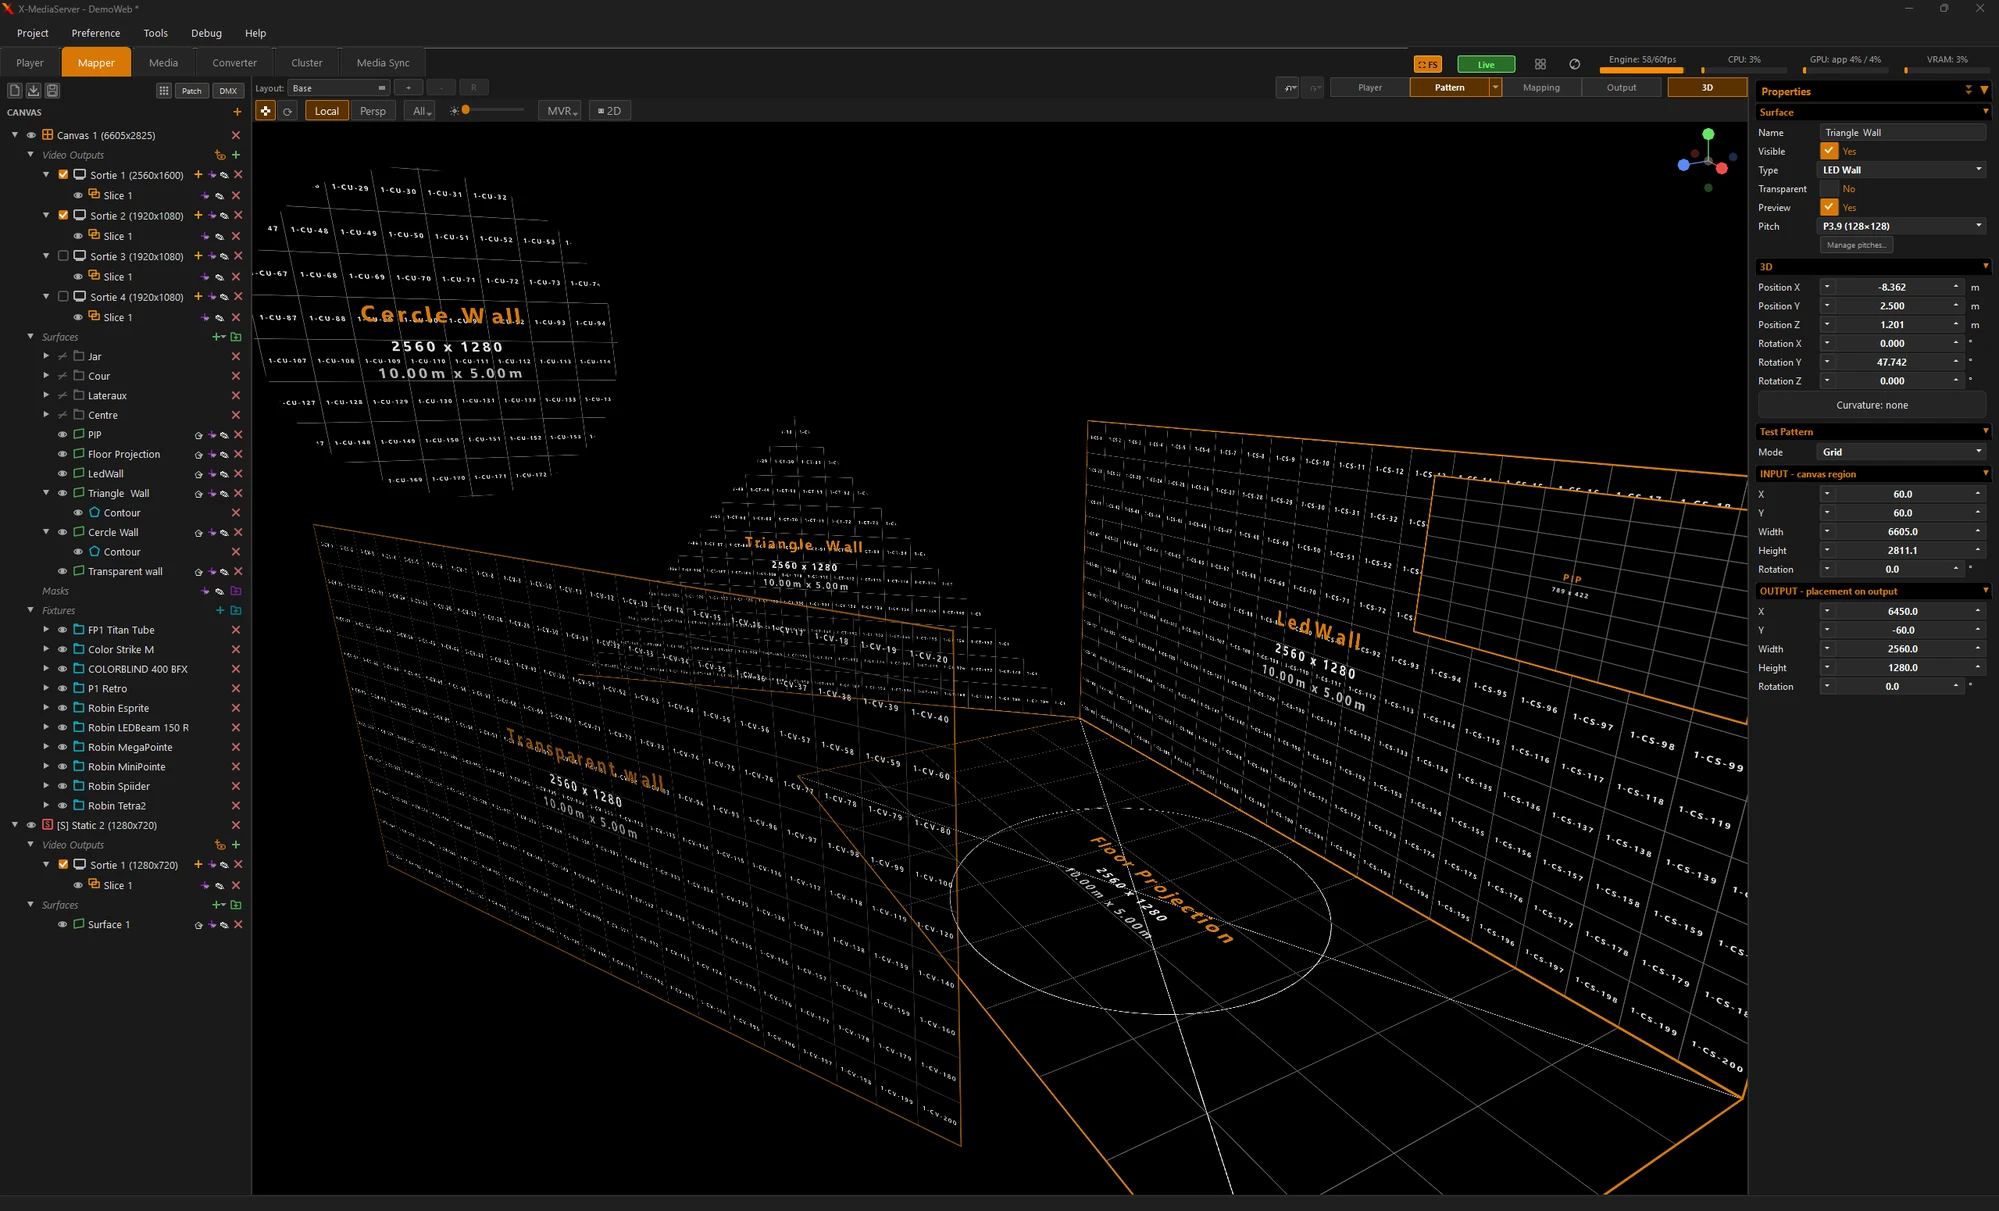Click the save disk icon
Screen dimensions: 1999x1211
[52, 90]
